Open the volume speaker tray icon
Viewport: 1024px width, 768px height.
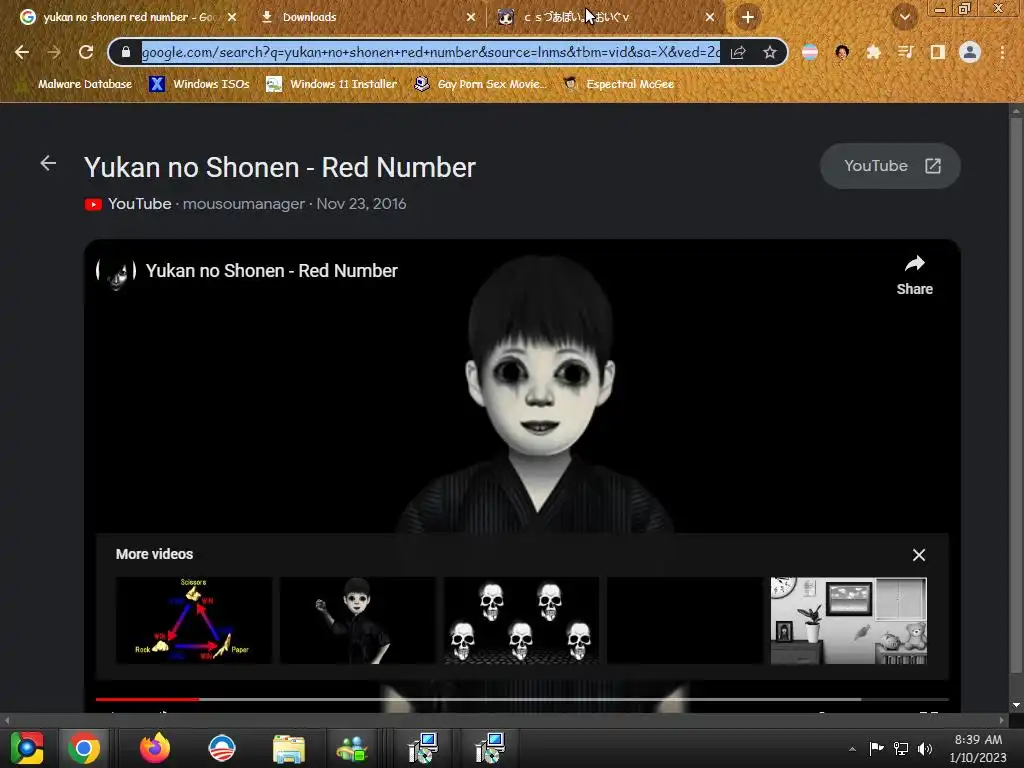pos(925,748)
